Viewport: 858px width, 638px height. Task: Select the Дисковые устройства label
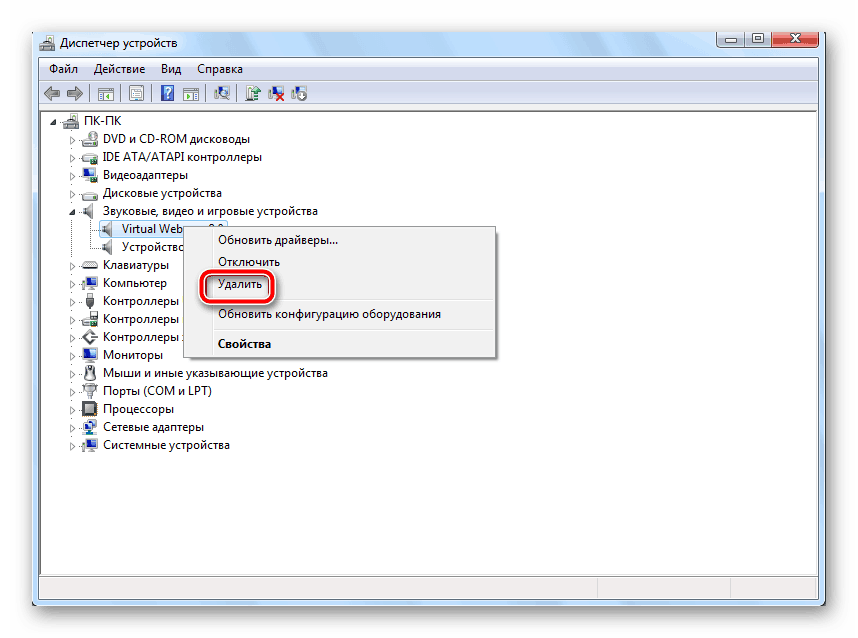162,193
